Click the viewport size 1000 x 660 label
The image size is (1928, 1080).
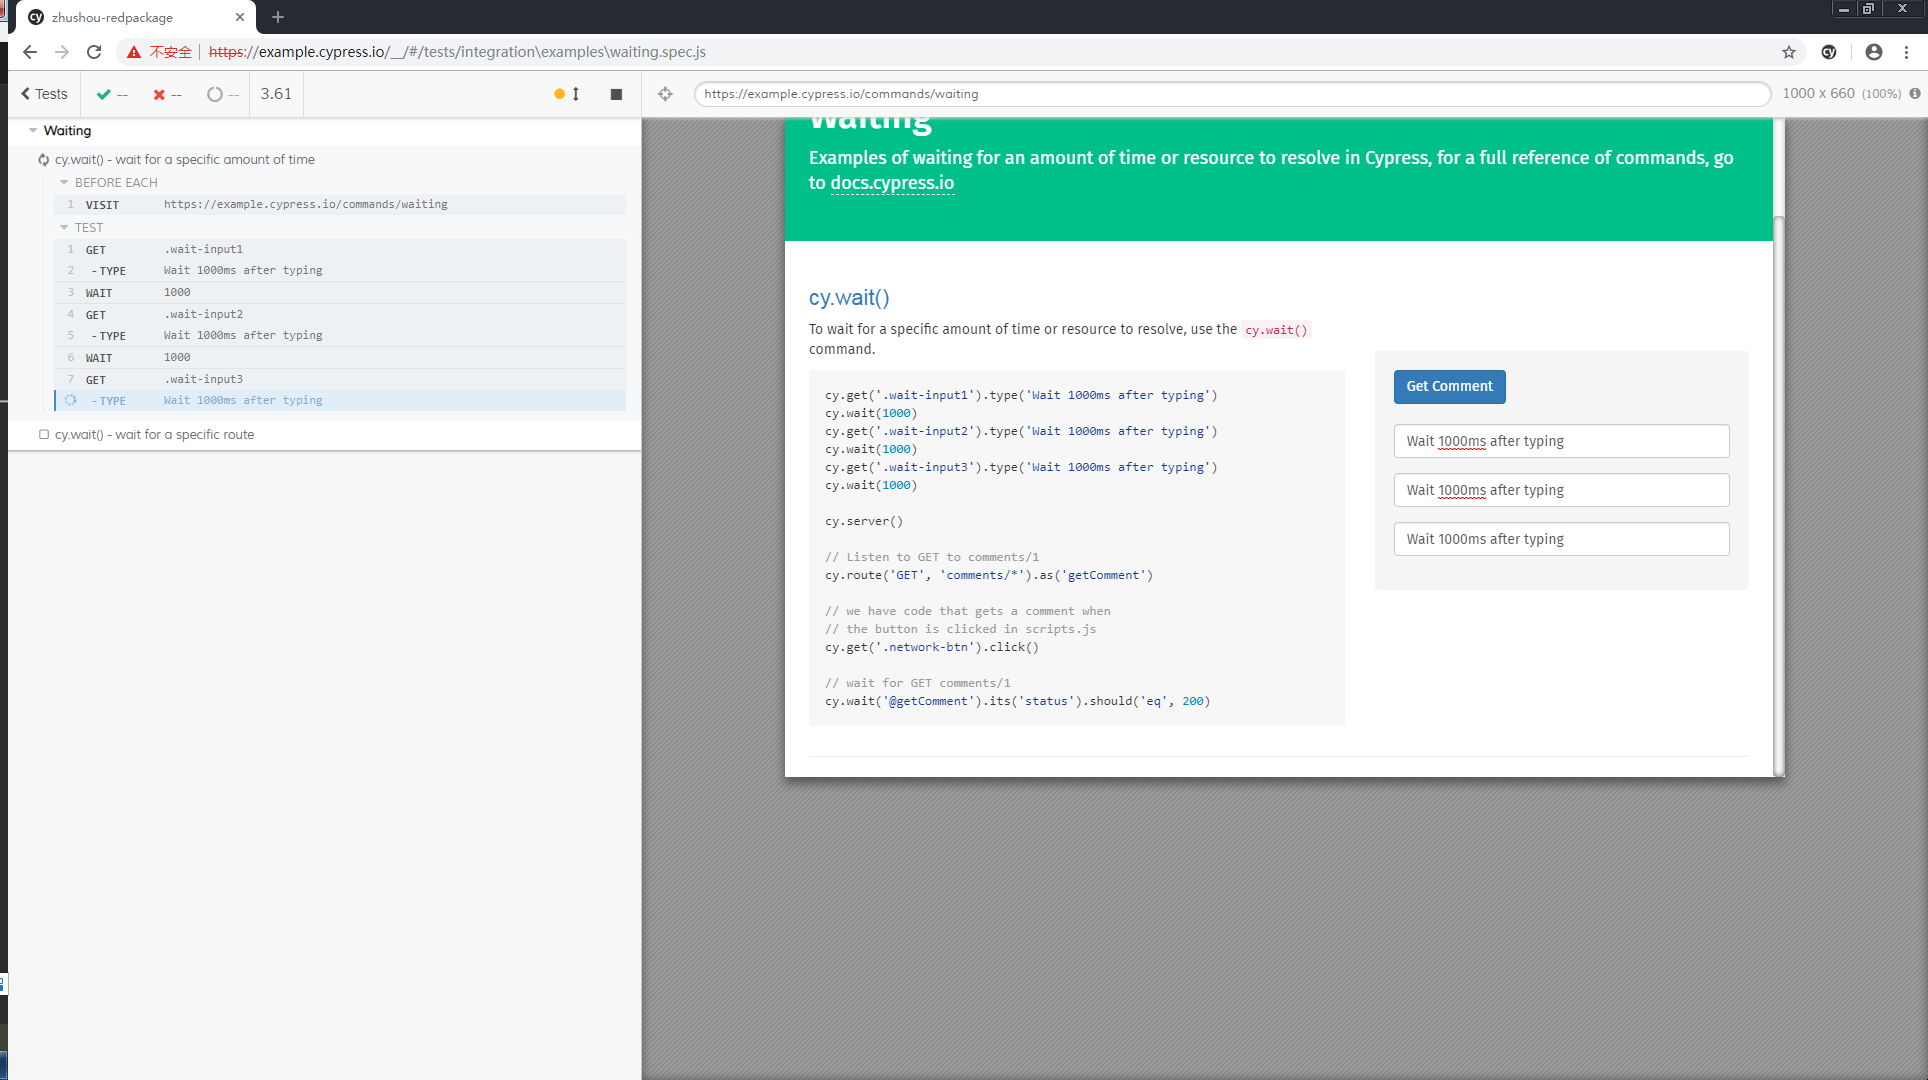(x=1818, y=93)
